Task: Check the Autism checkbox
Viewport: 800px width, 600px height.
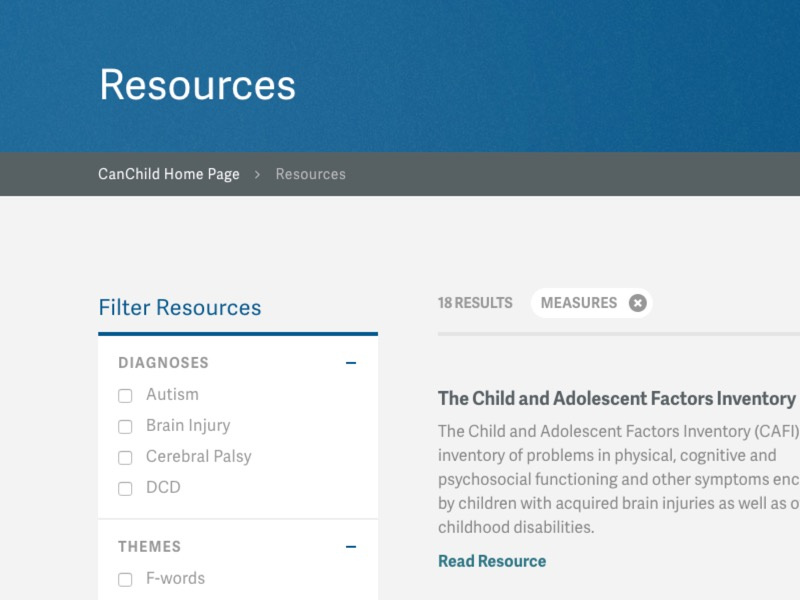Action: click(125, 396)
